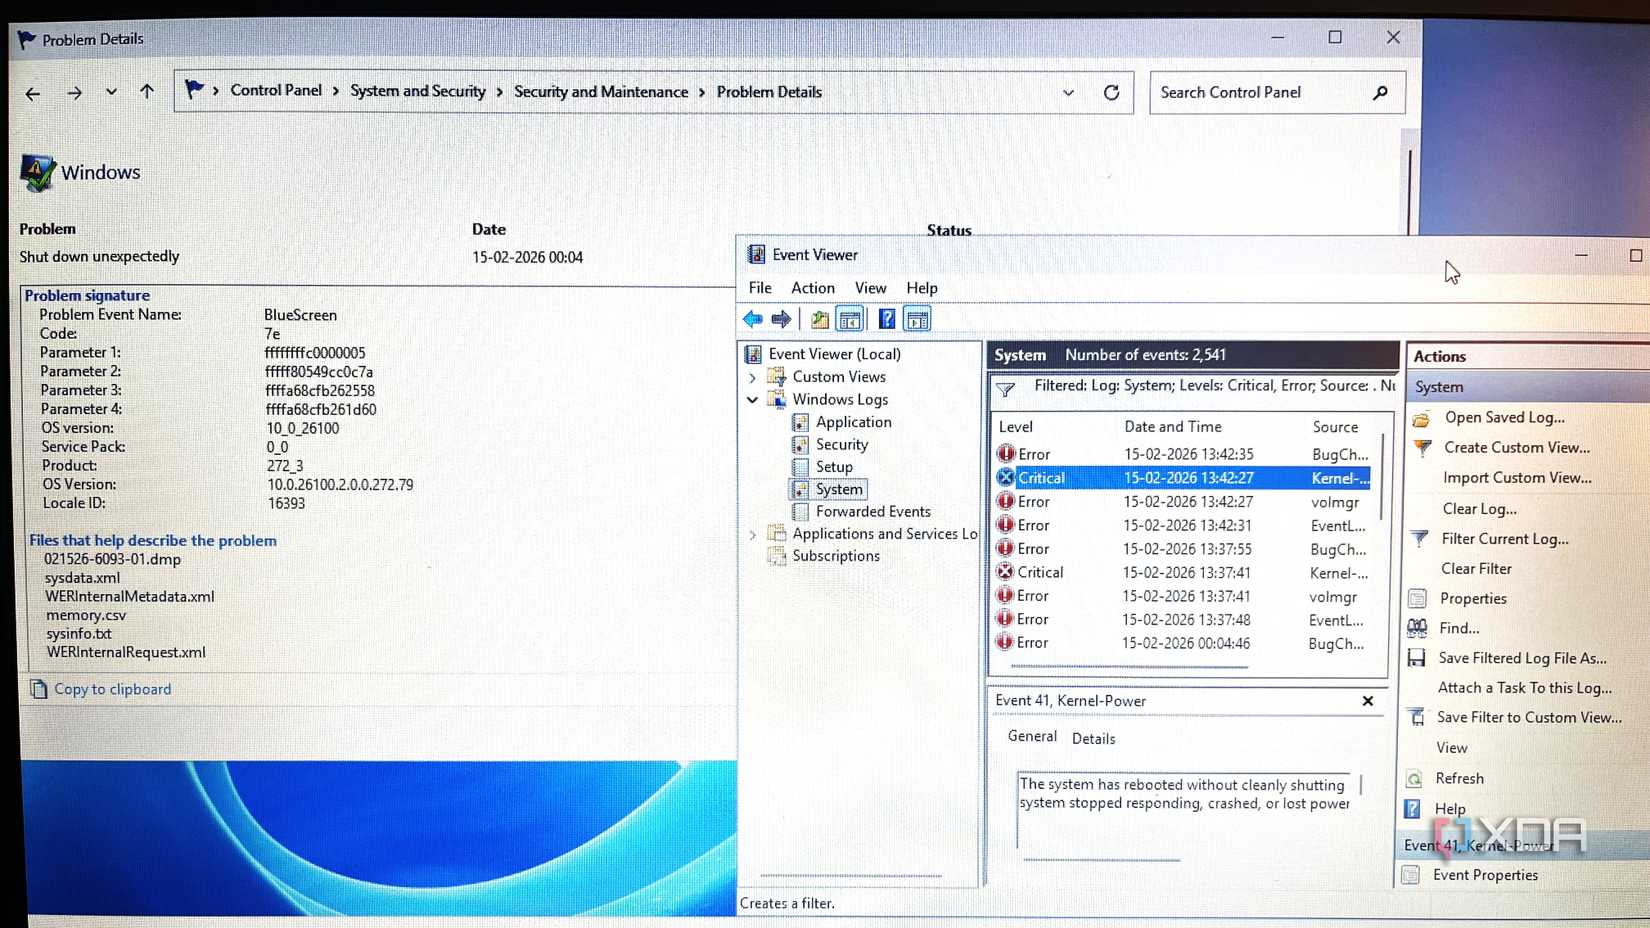Click the Forward arrow in Problem Details window

75,93
